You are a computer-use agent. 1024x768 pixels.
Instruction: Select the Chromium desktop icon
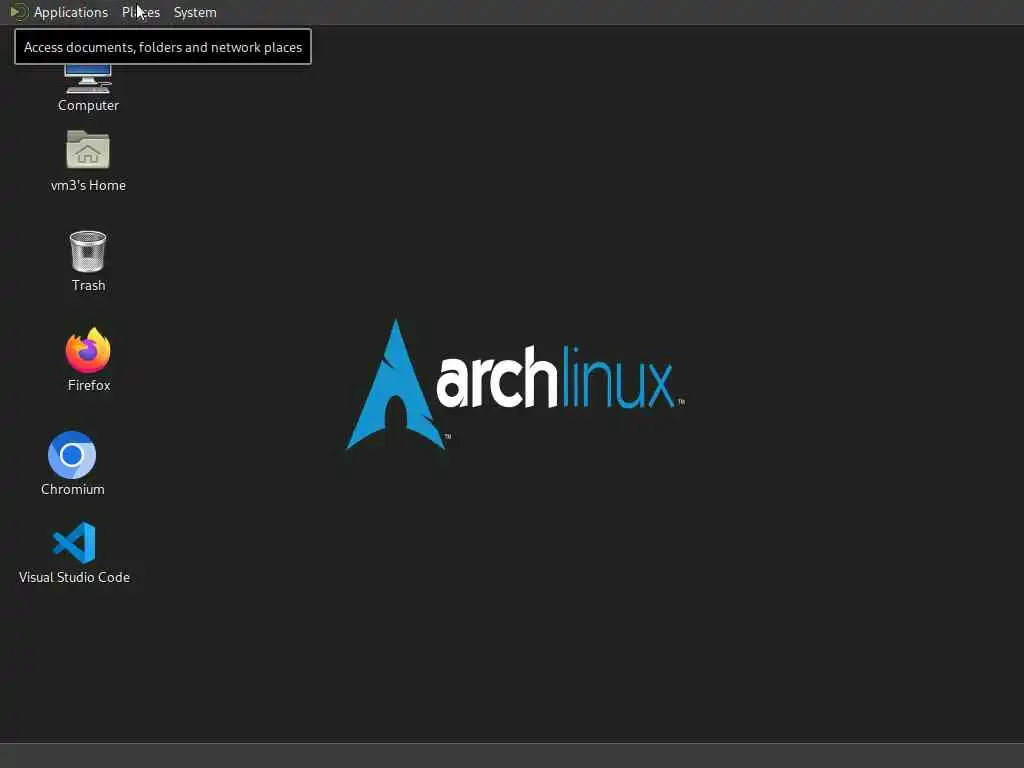[x=72, y=455]
